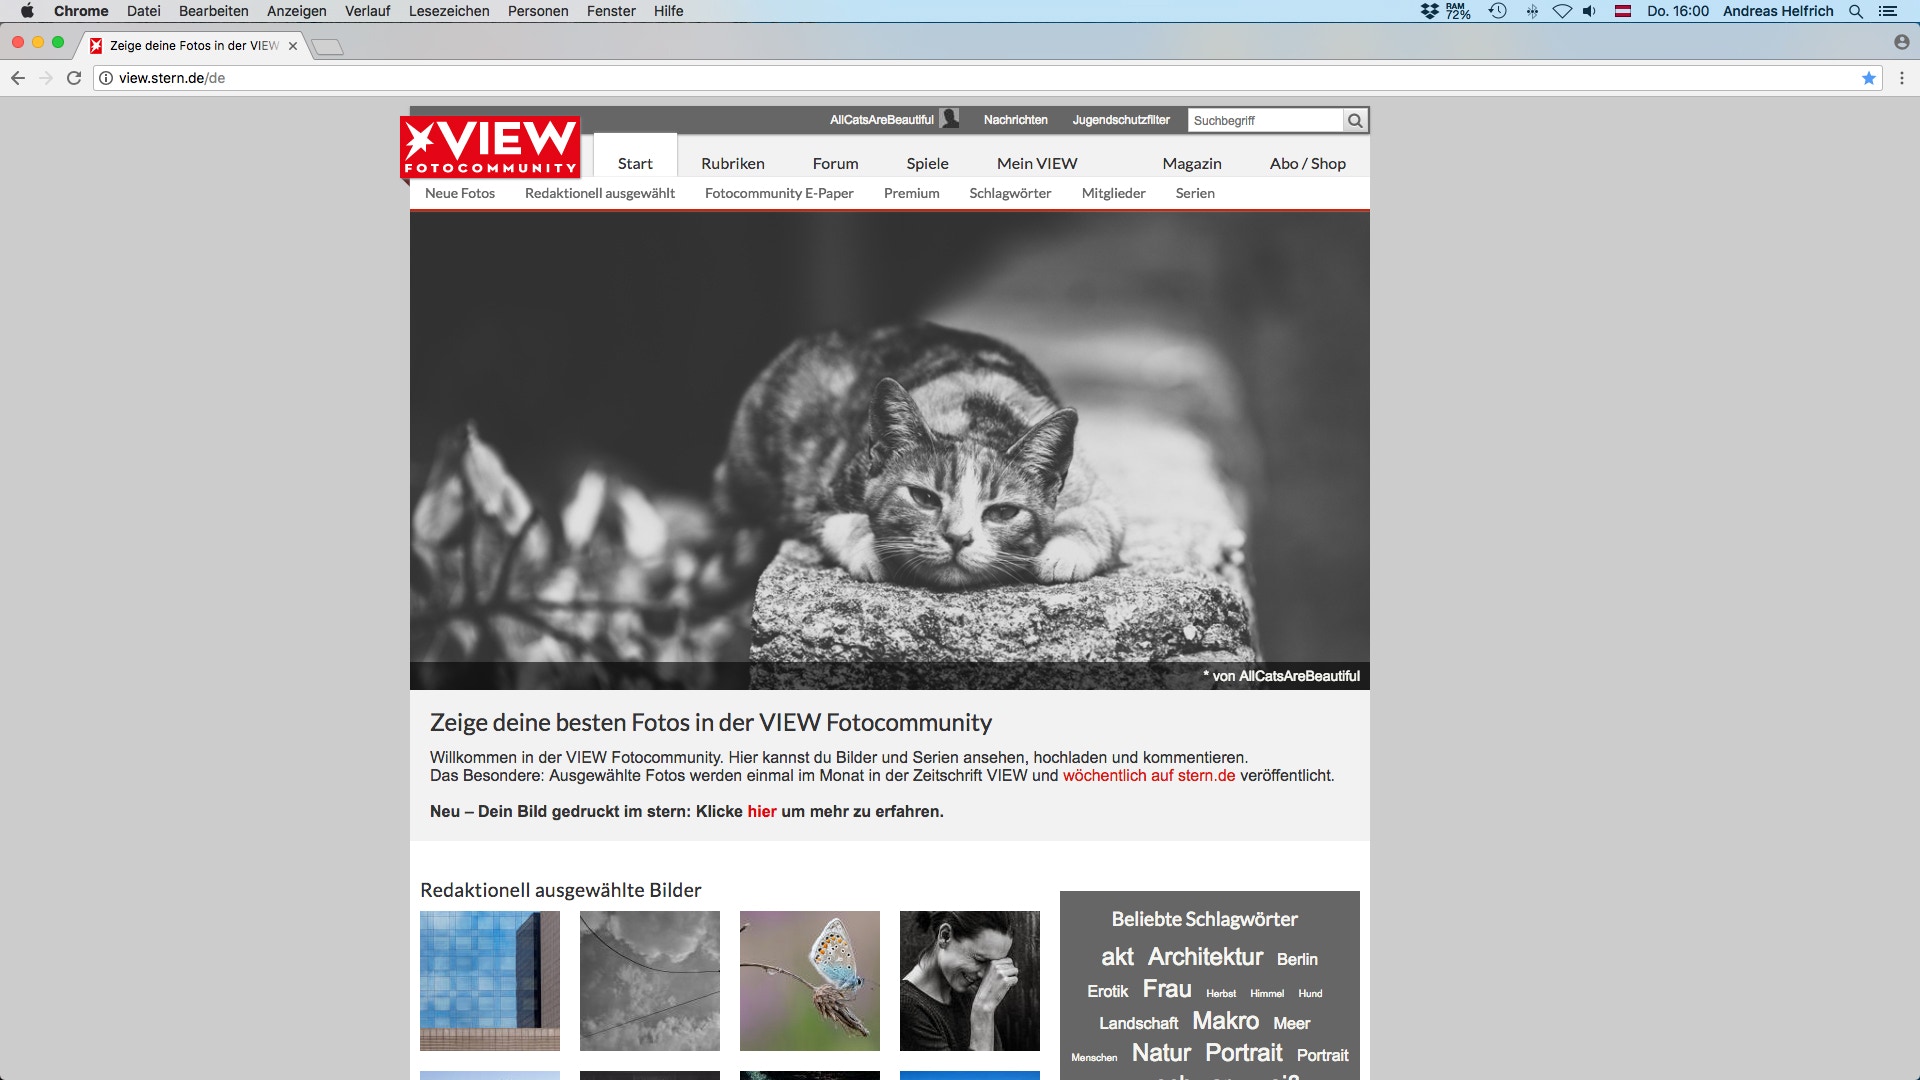The width and height of the screenshot is (1920, 1080).
Task: Click the 'Architektur' tag
Action: click(x=1205, y=957)
